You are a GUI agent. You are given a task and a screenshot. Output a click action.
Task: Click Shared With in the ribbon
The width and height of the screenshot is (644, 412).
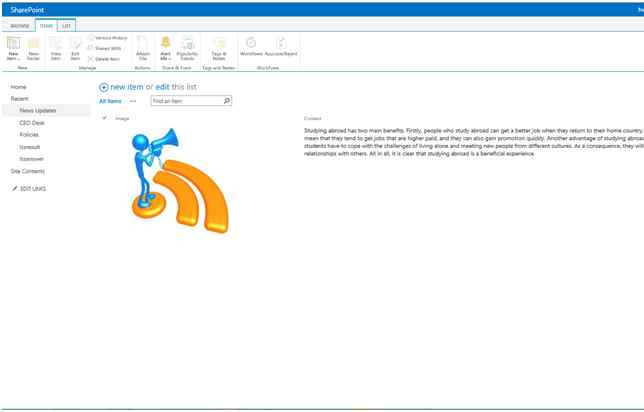pos(105,48)
